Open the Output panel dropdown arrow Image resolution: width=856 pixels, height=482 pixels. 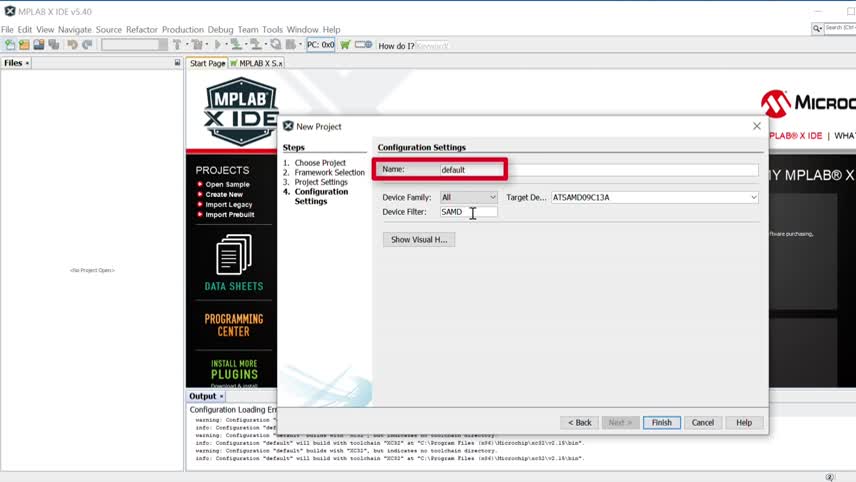tap(221, 396)
